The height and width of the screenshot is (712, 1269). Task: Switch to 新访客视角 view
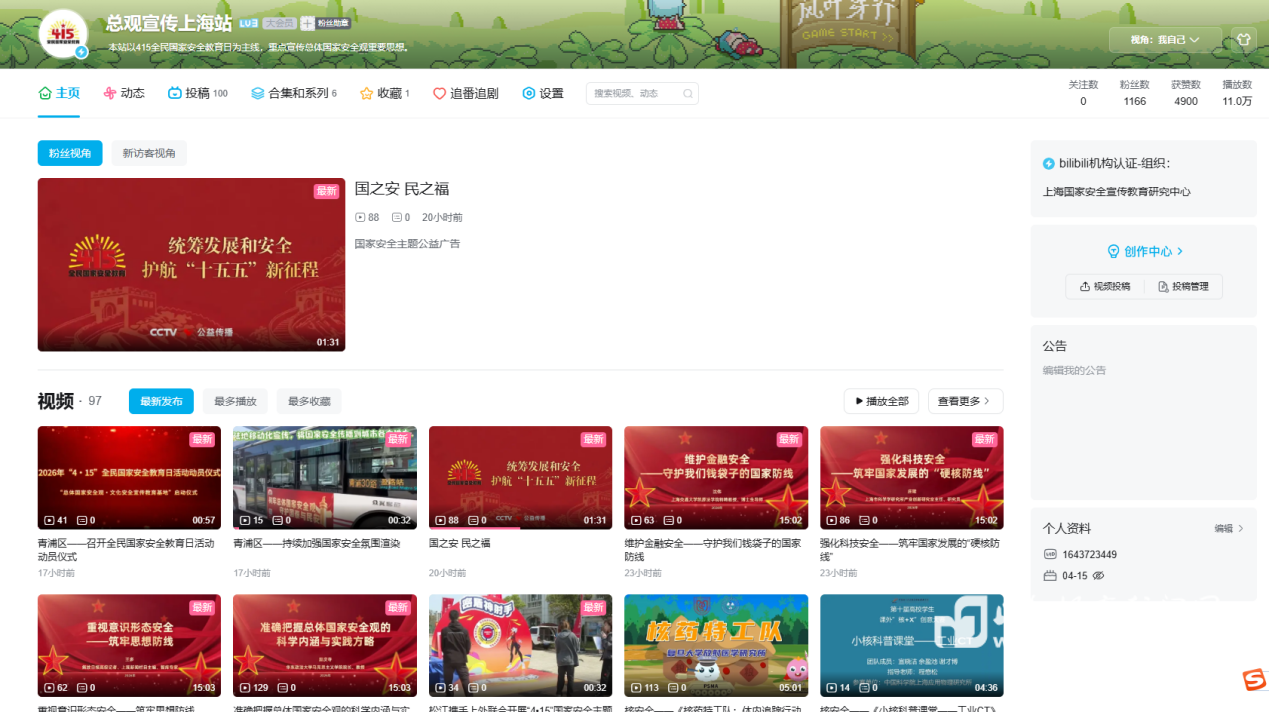pyautogui.click(x=149, y=153)
